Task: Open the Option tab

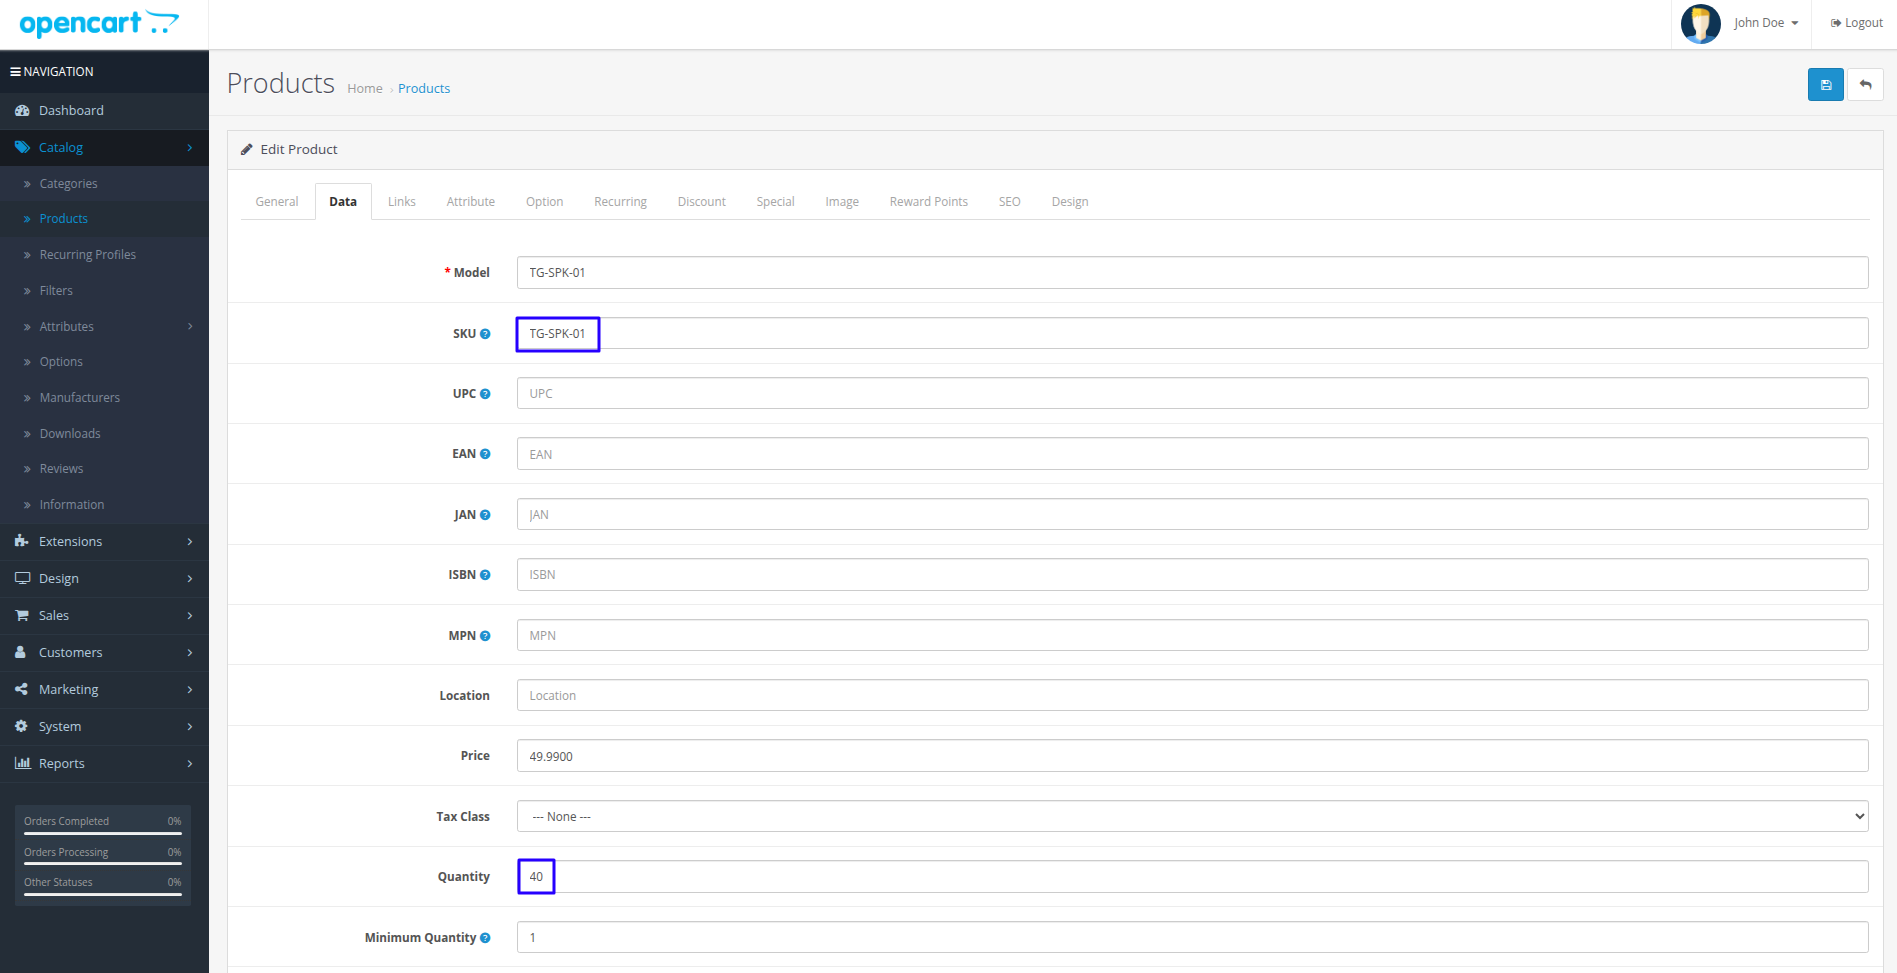Action: 545,201
